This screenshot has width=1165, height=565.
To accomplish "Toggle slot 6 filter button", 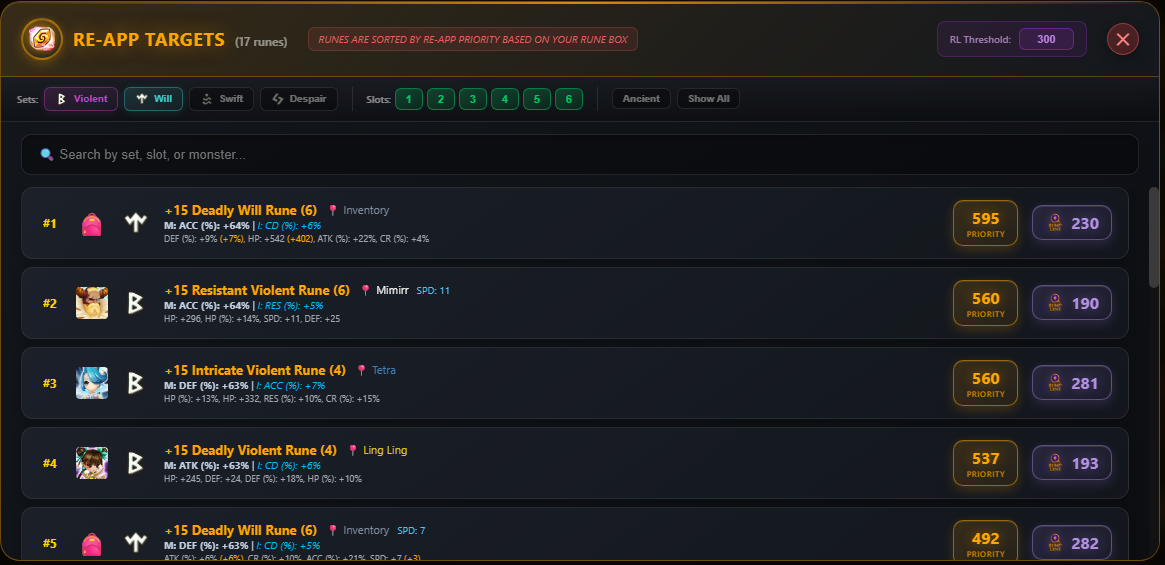I will 568,99.
